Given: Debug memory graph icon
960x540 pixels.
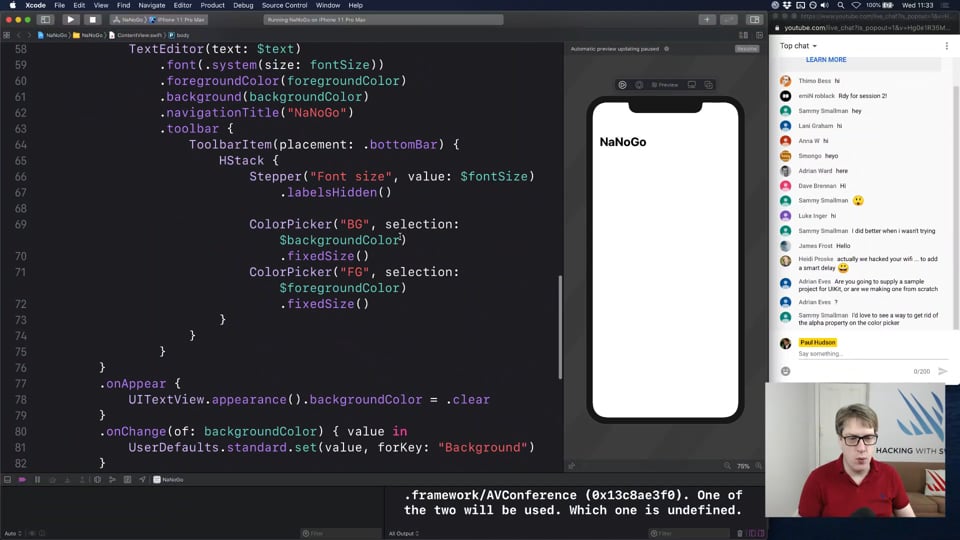Looking at the screenshot, I should point(112,479).
